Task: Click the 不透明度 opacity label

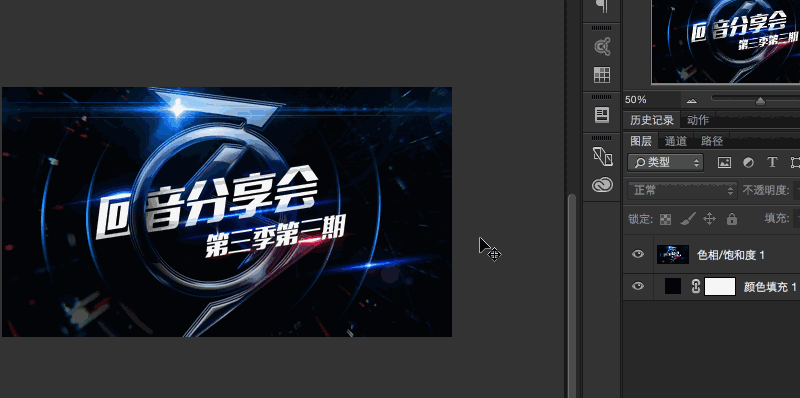Action: coord(766,191)
